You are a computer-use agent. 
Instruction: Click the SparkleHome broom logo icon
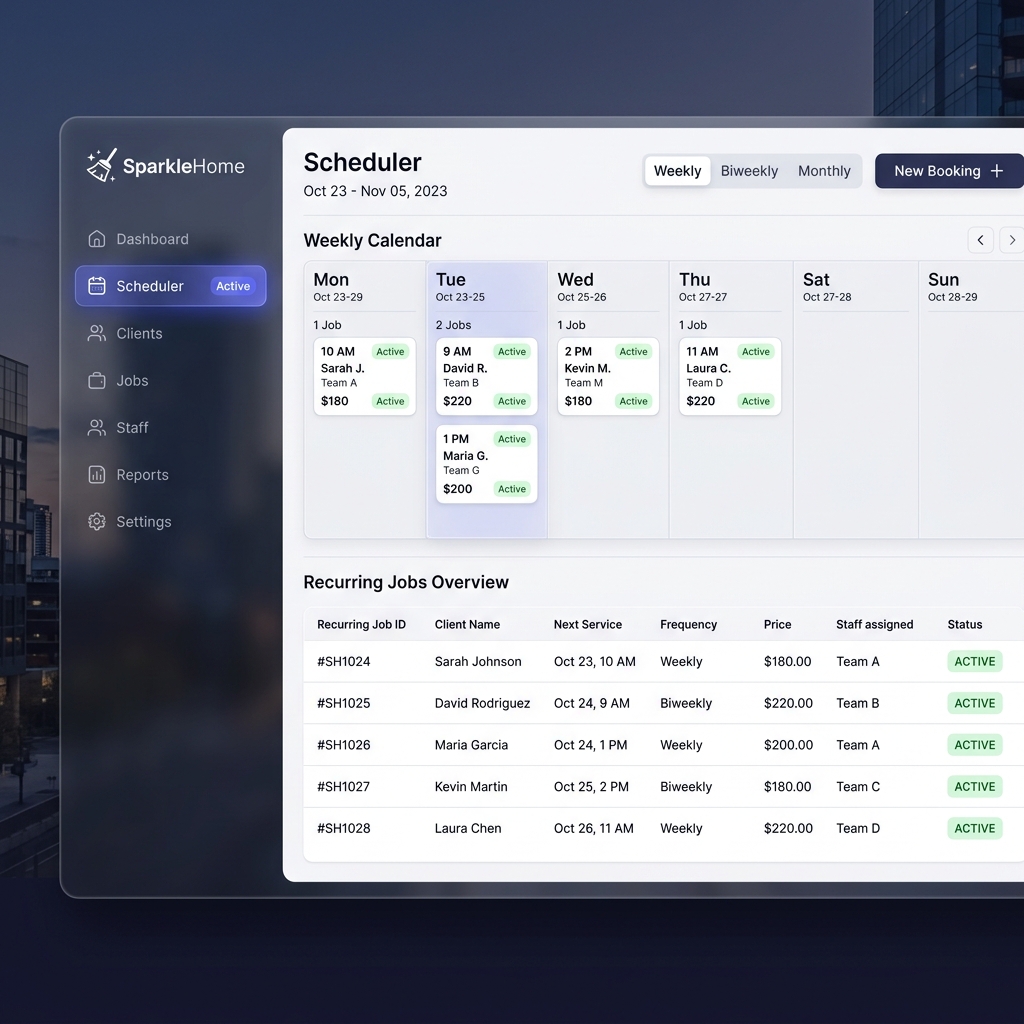[x=102, y=165]
